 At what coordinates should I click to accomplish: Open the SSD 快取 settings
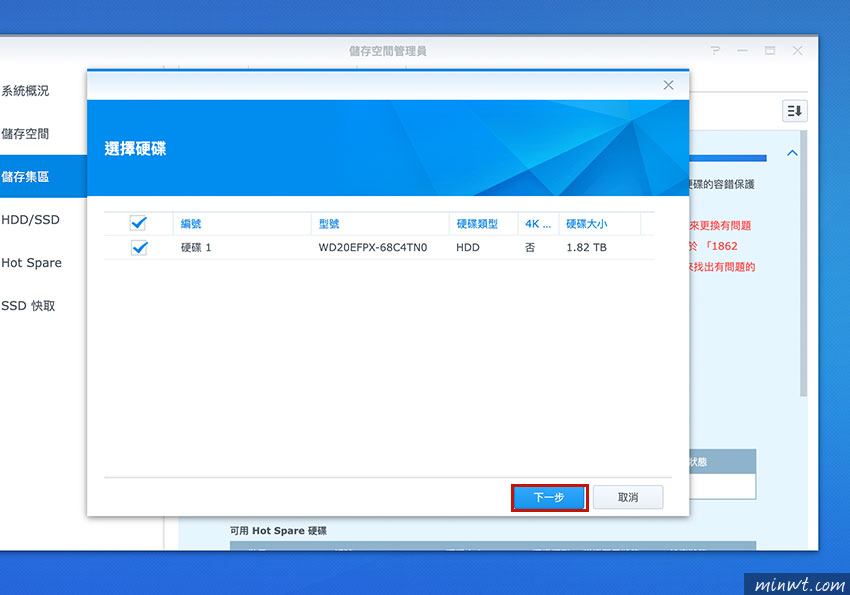[32, 305]
